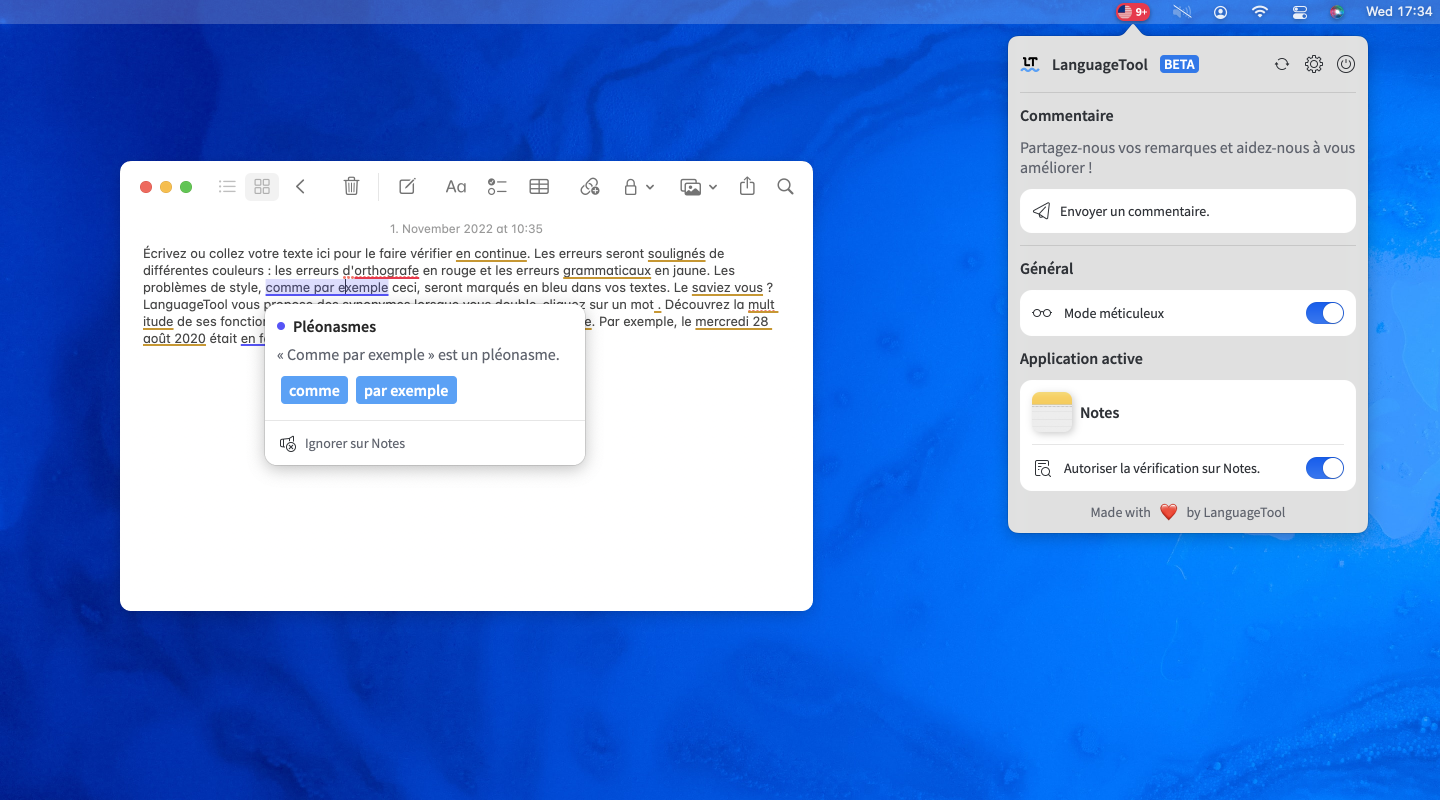Screen dimensions: 1440x800
Task: Delete the note with the trash icon
Action: 351,187
